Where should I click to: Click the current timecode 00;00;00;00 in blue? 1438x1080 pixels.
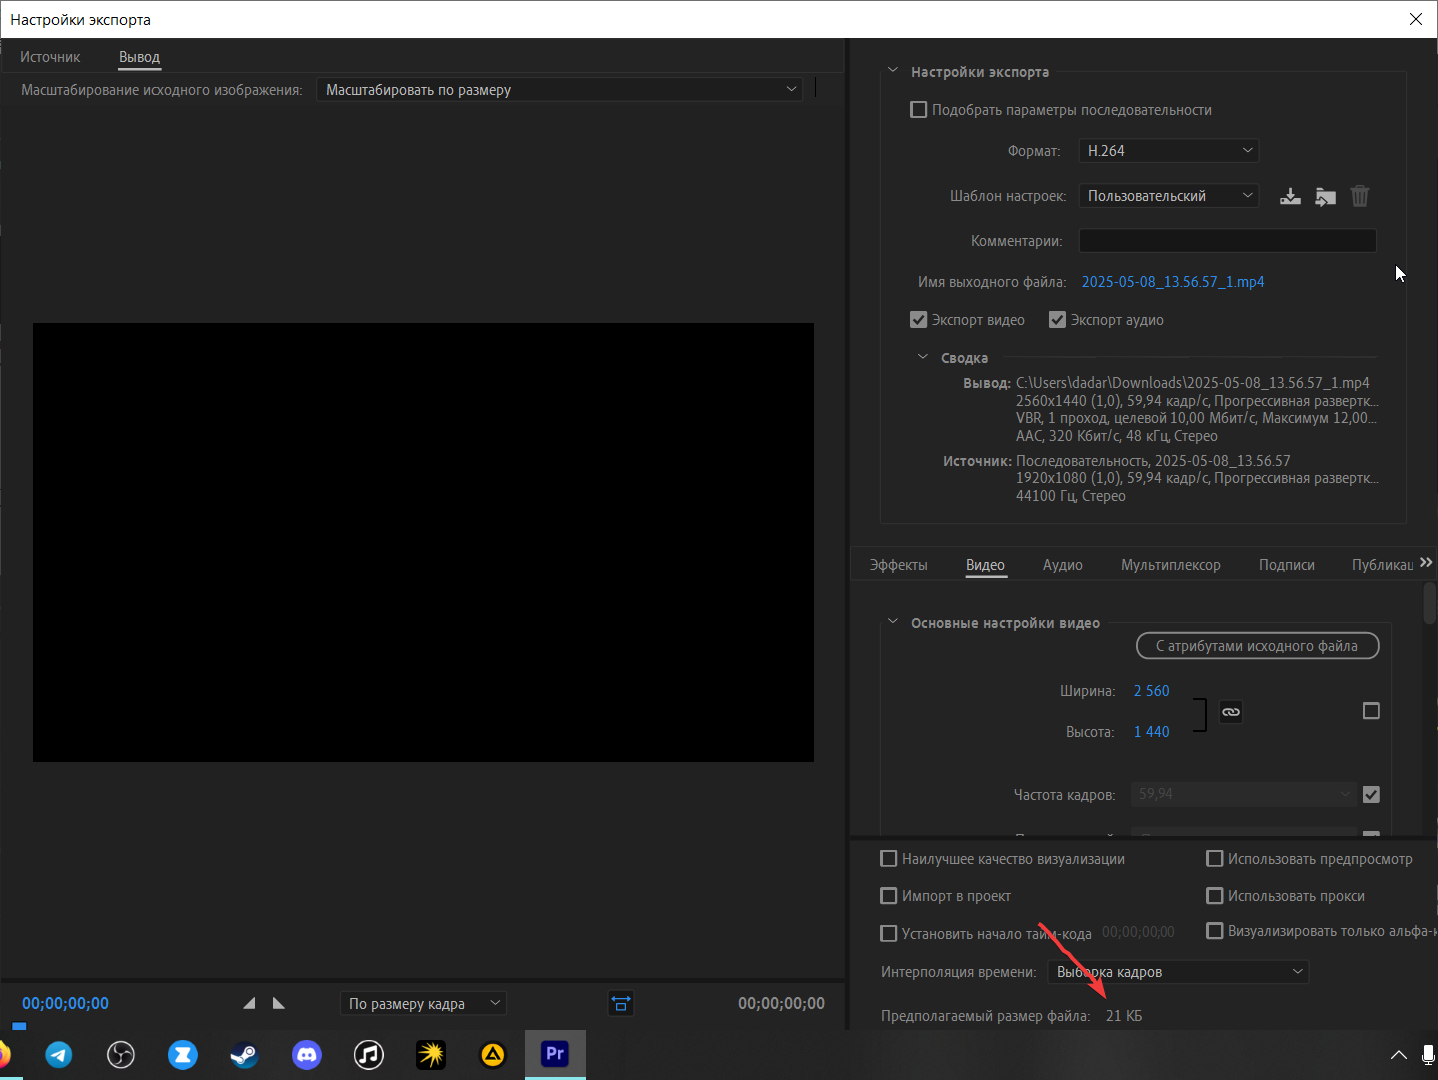tap(65, 1003)
